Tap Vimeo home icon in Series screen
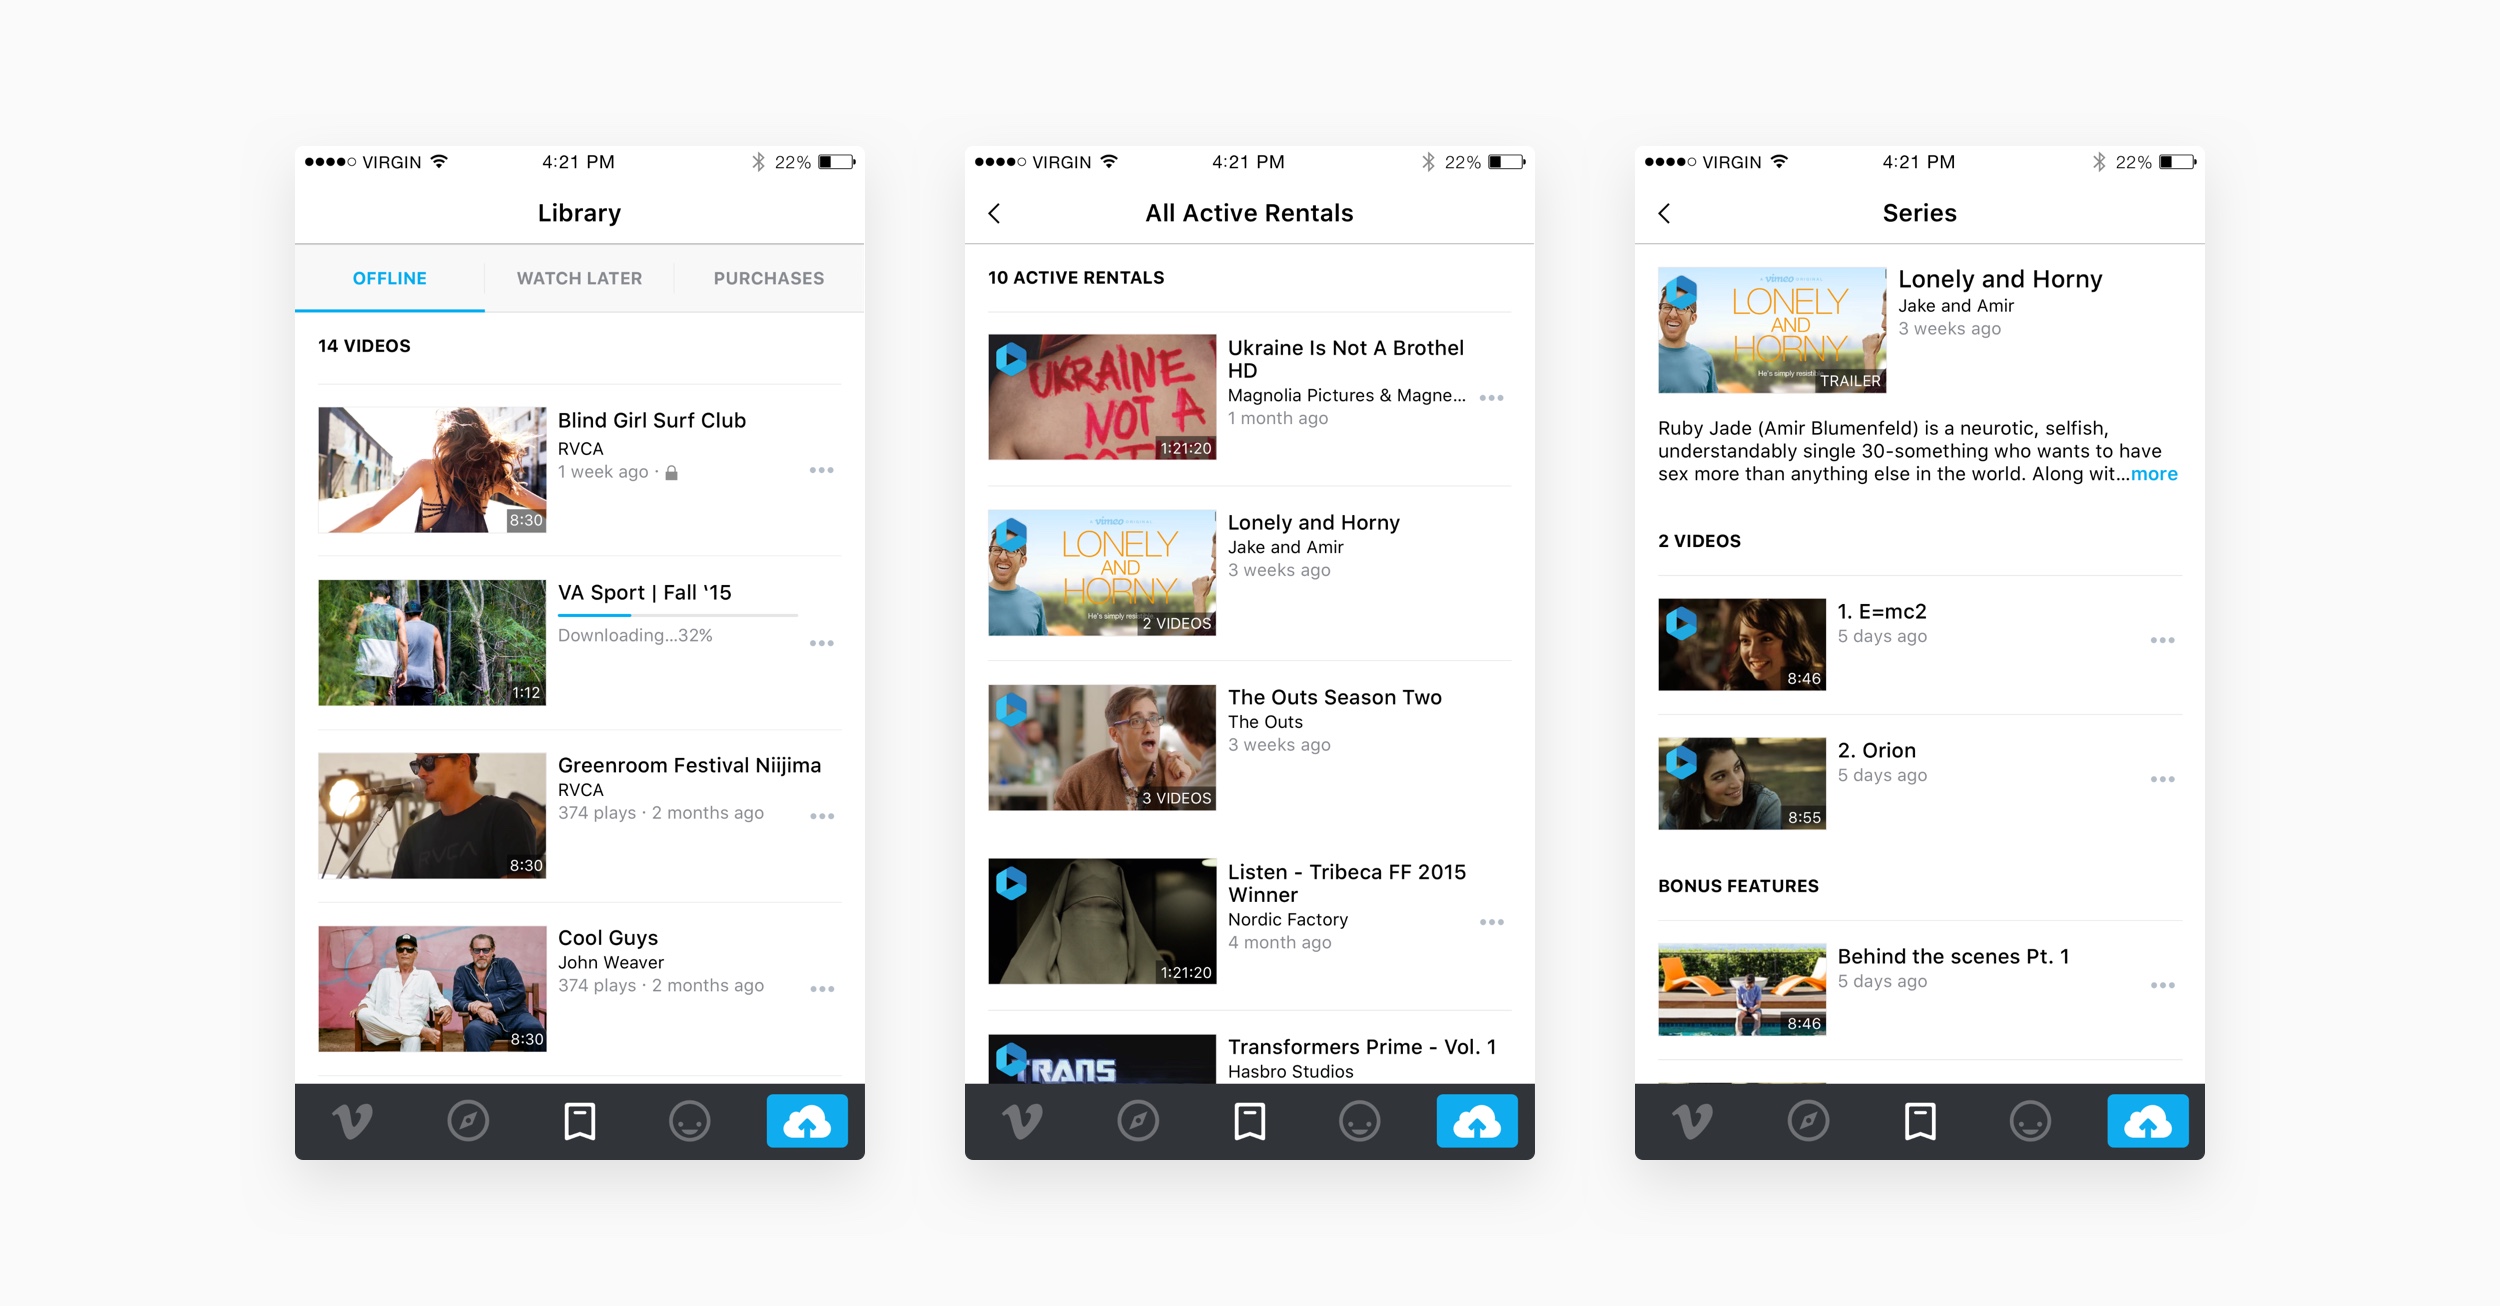2500x1306 pixels. click(x=1692, y=1121)
